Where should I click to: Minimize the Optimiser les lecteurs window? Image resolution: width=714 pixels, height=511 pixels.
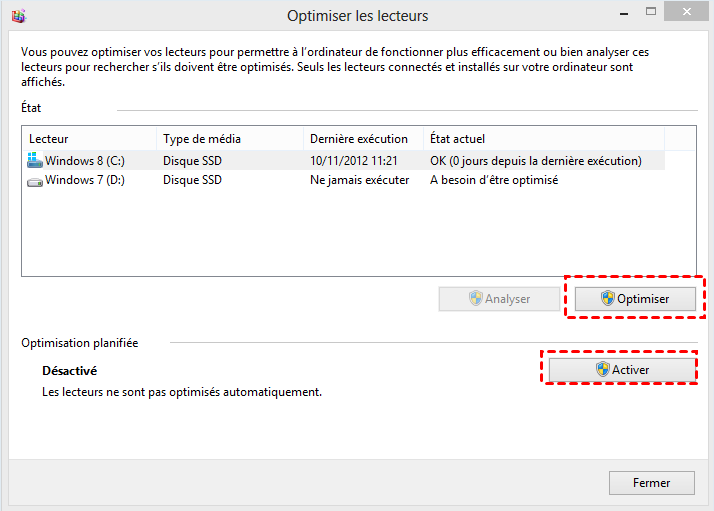click(624, 14)
